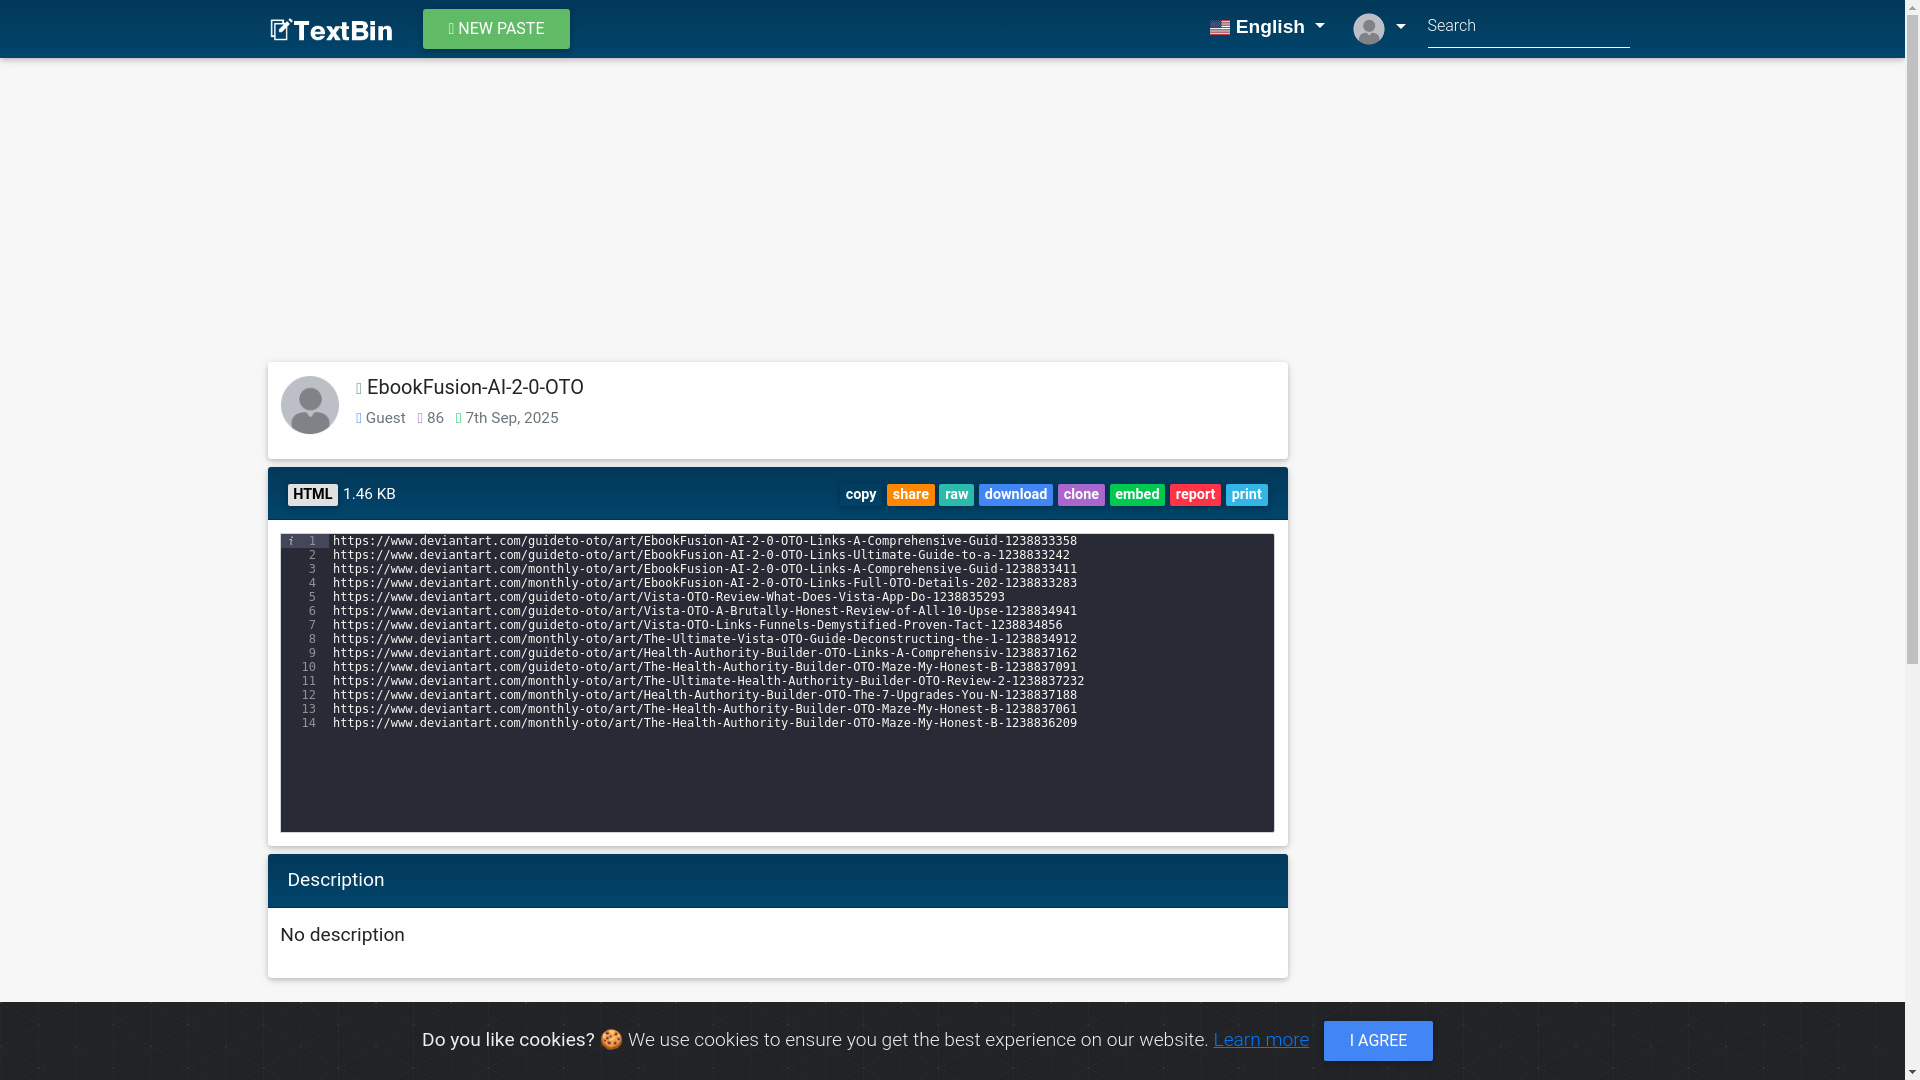Click the 1.46 KB file size label

pyautogui.click(x=369, y=494)
